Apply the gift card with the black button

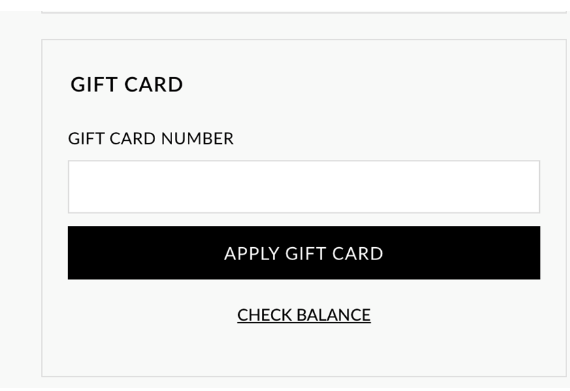[x=304, y=253]
